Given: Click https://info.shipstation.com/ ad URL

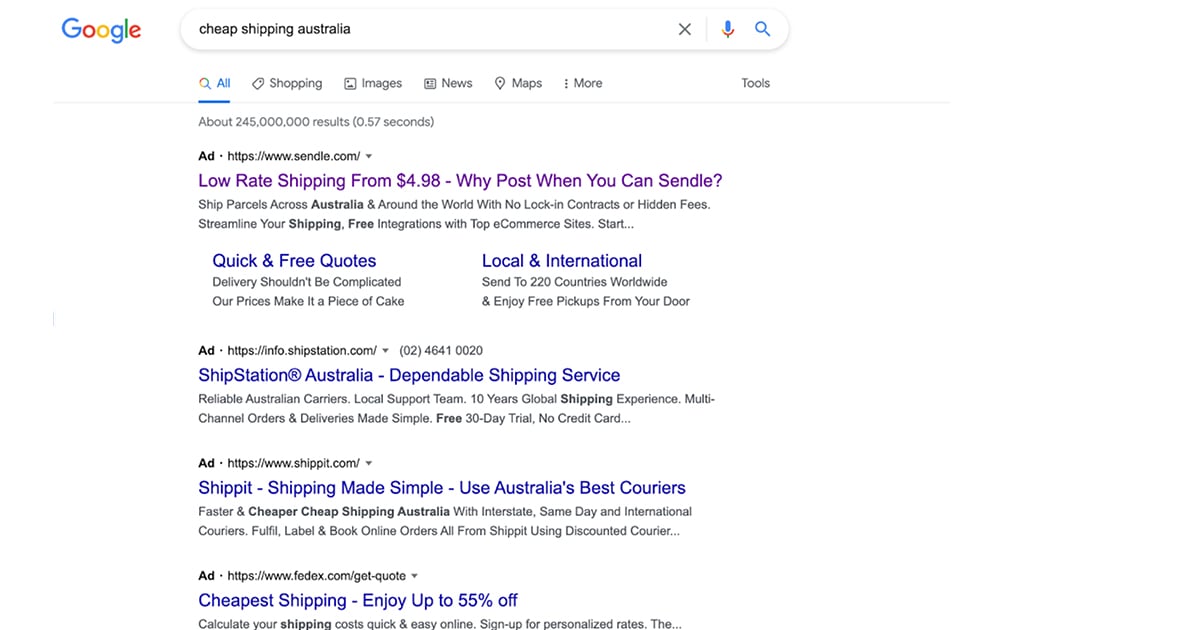Looking at the screenshot, I should click(x=302, y=351).
